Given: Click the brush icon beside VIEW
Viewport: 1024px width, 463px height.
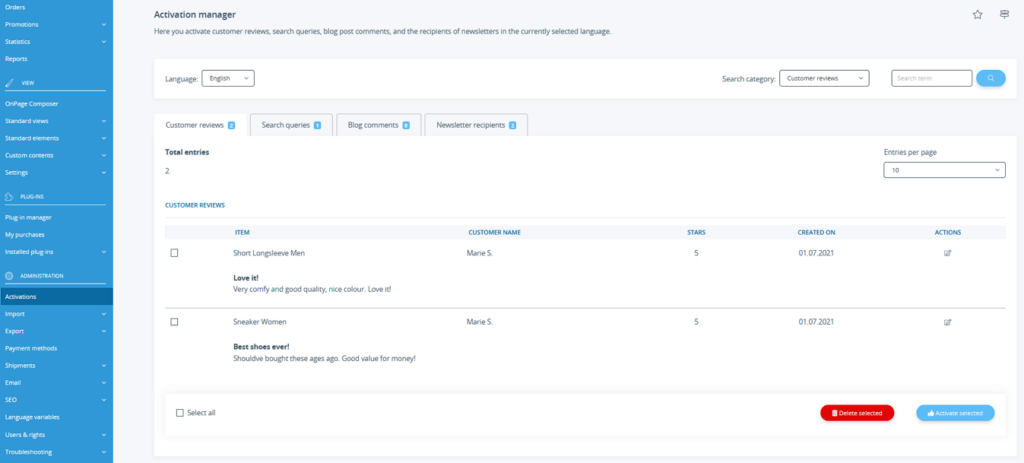Looking at the screenshot, I should click(9, 85).
